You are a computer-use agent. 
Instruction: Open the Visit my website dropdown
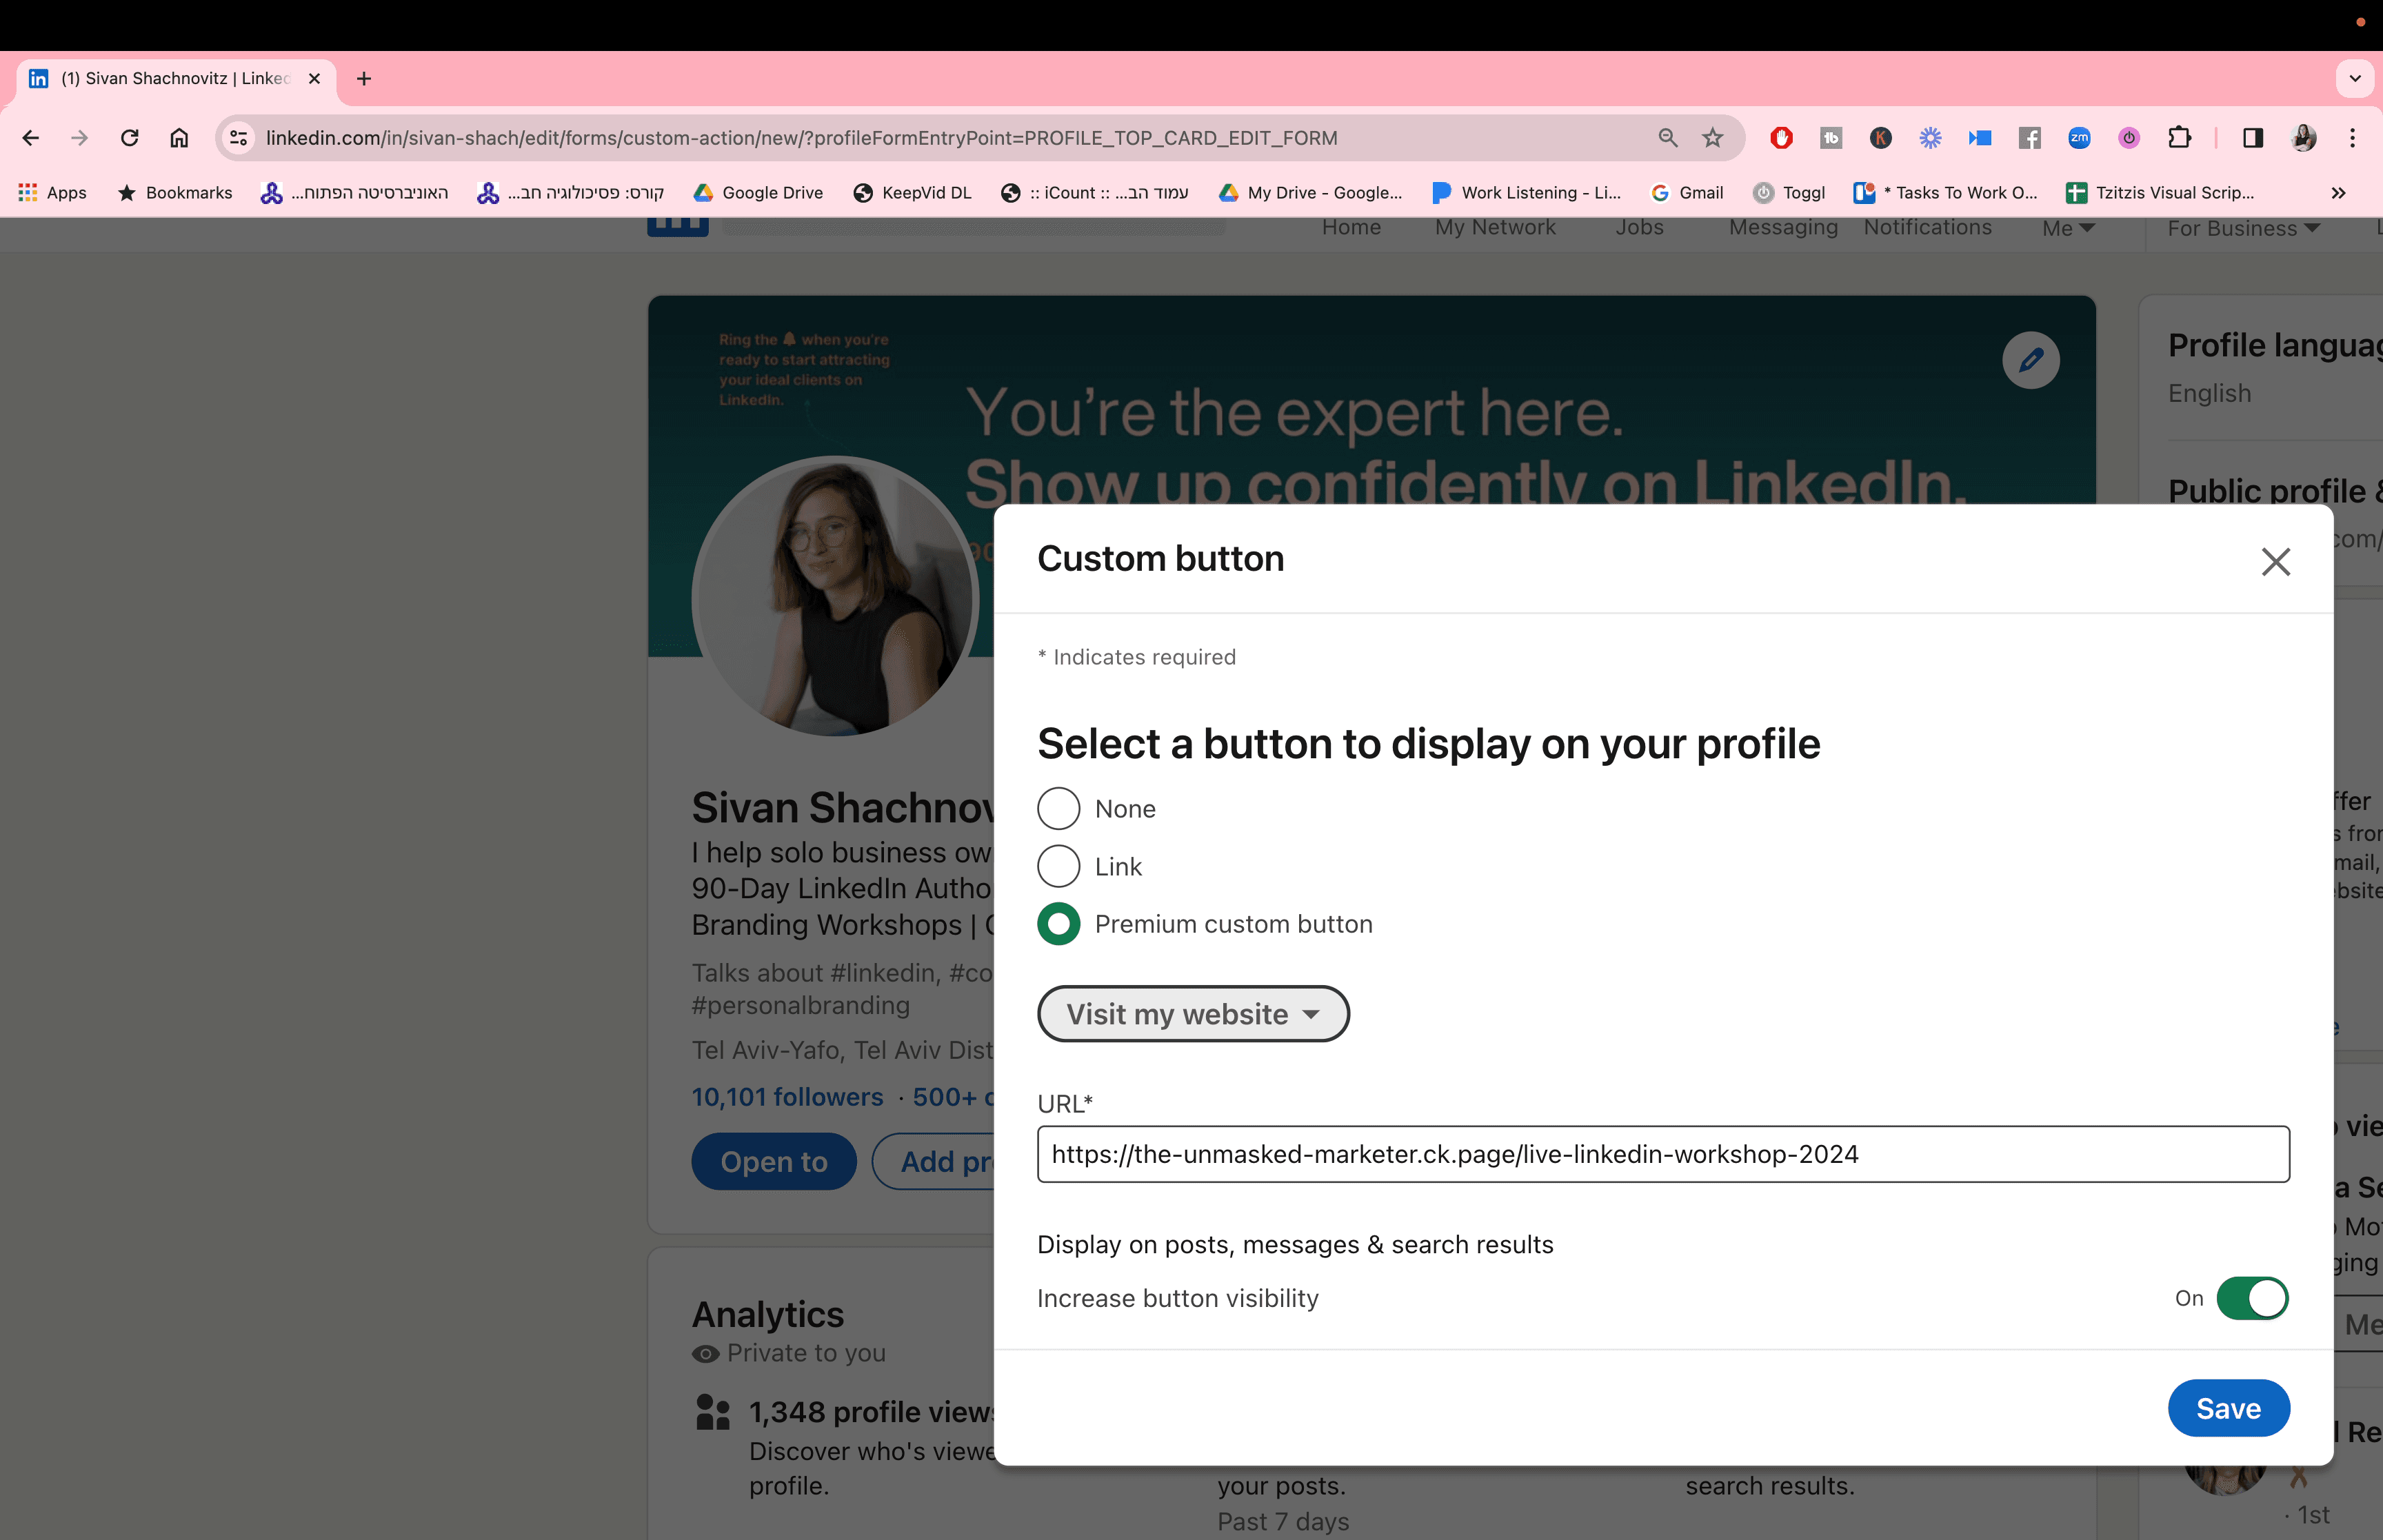pyautogui.click(x=1193, y=1014)
